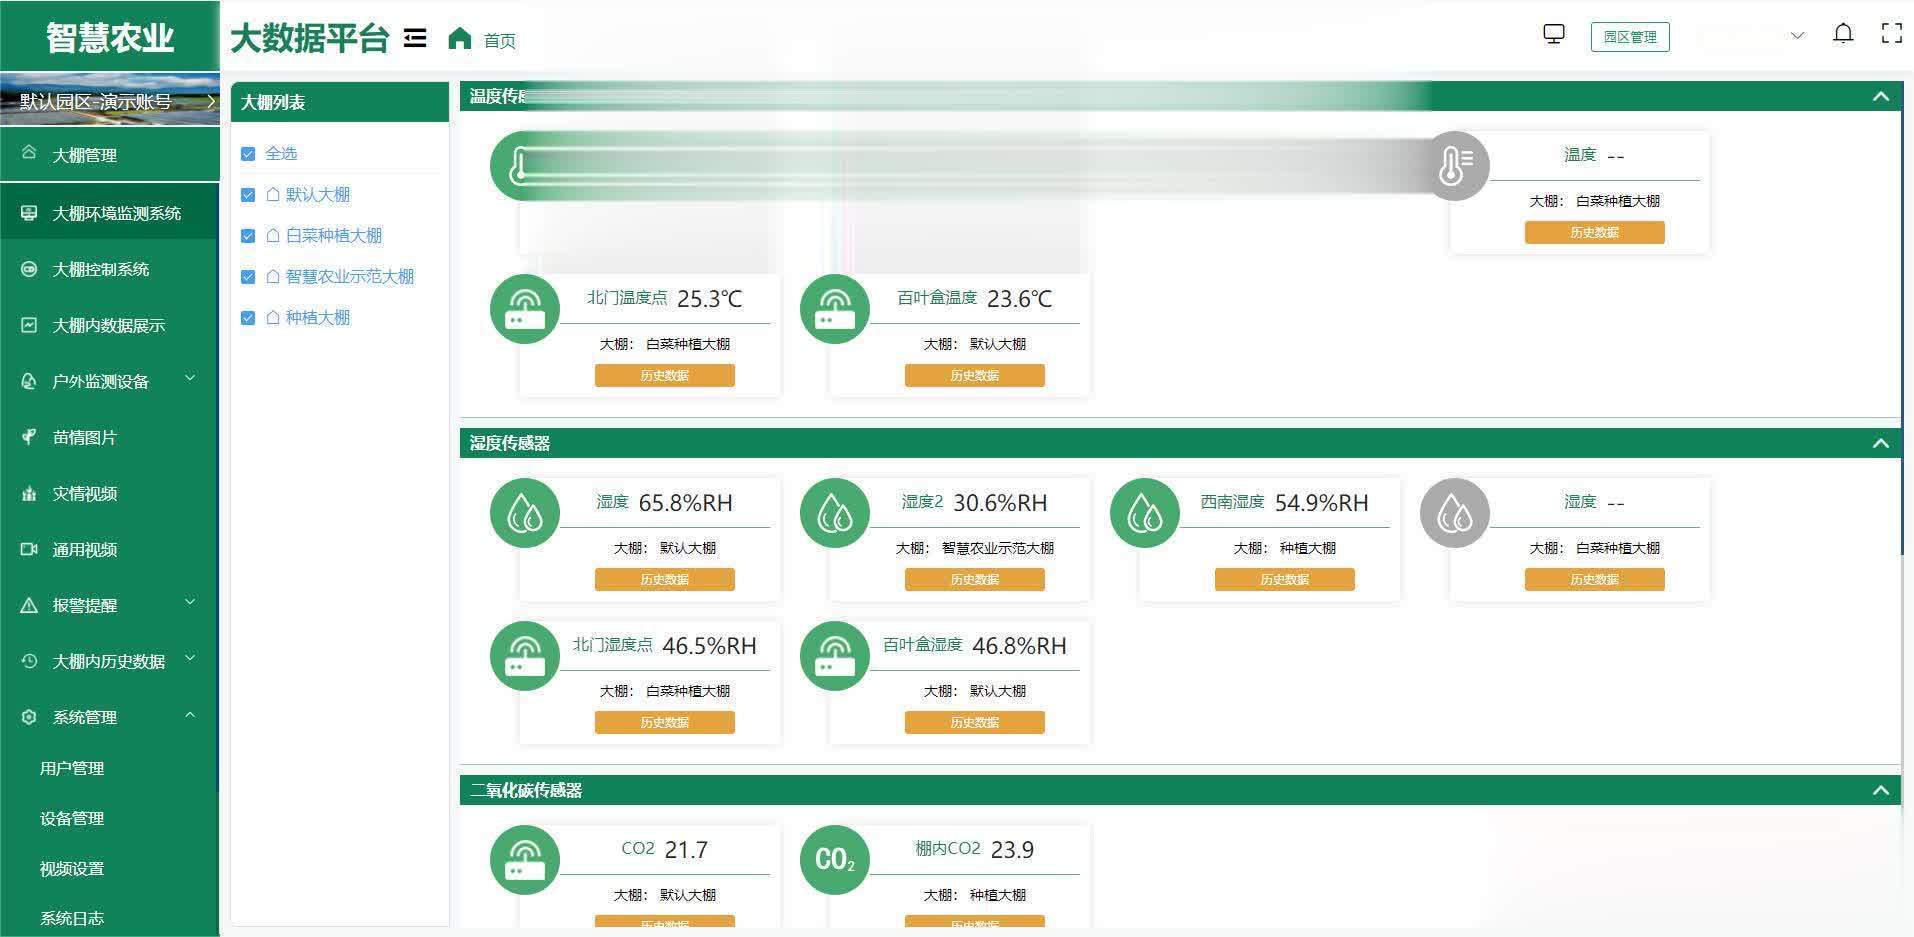Viewport: 1914px width, 937px height.
Task: Click the 棚内CO2 sensor icon
Action: [x=835, y=859]
